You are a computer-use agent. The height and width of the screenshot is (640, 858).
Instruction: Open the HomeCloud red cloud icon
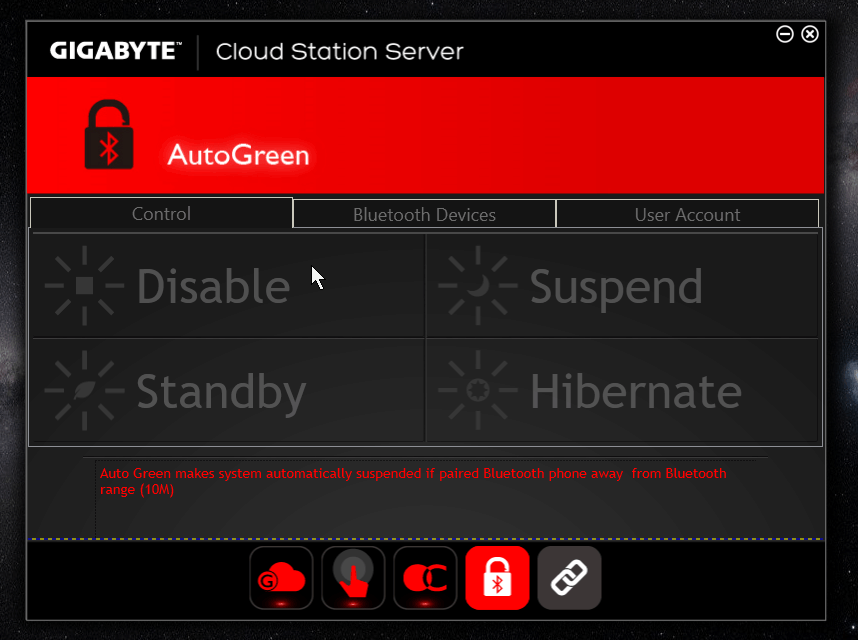[x=281, y=578]
